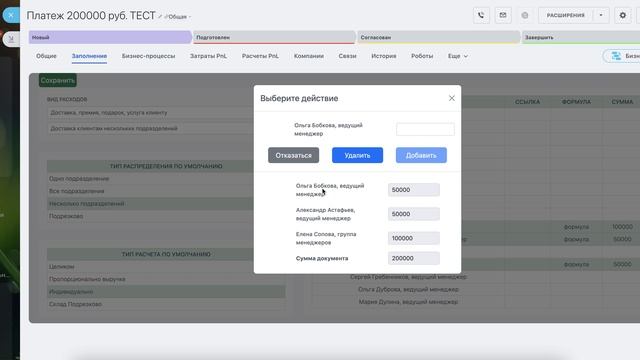Expand the РАСШИРЕНИЯ dropdown arrow
The height and width of the screenshot is (360, 640).
click(x=601, y=16)
